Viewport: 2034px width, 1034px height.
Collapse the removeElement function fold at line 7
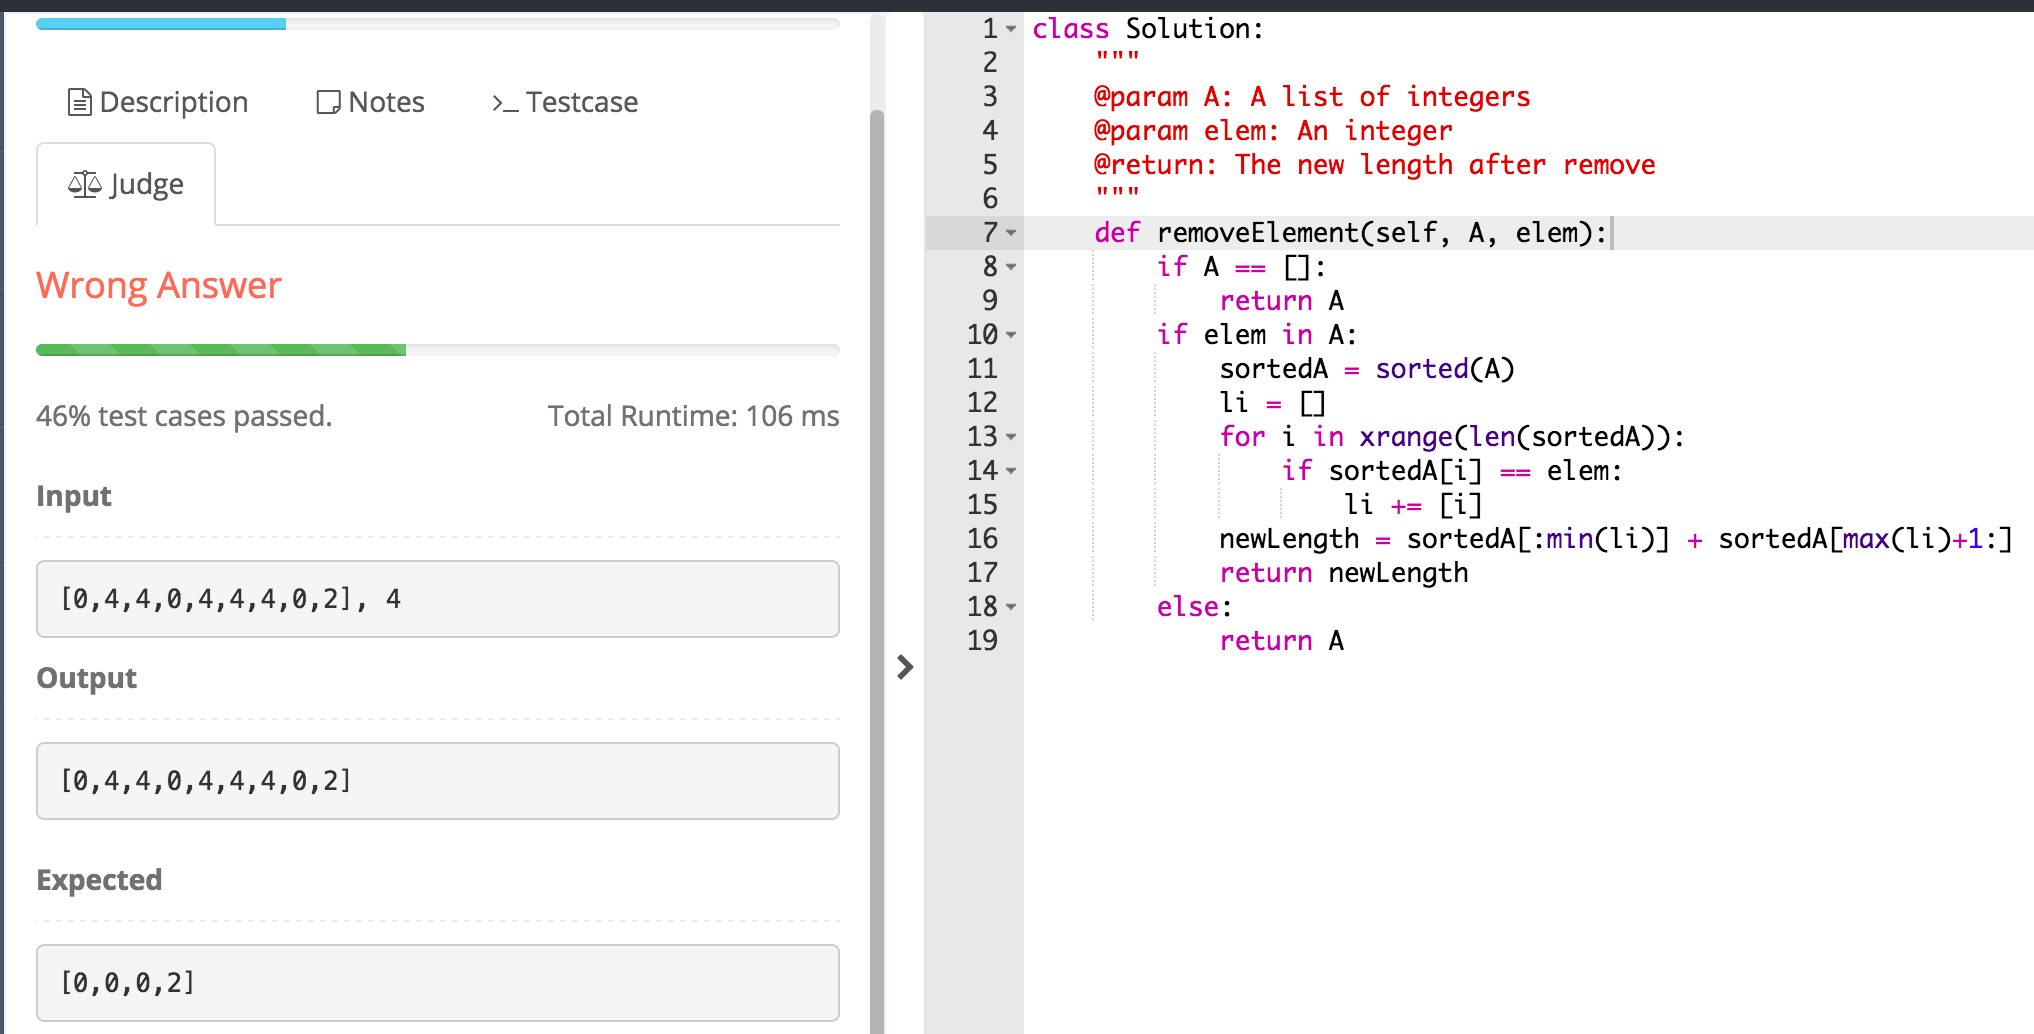click(1011, 233)
